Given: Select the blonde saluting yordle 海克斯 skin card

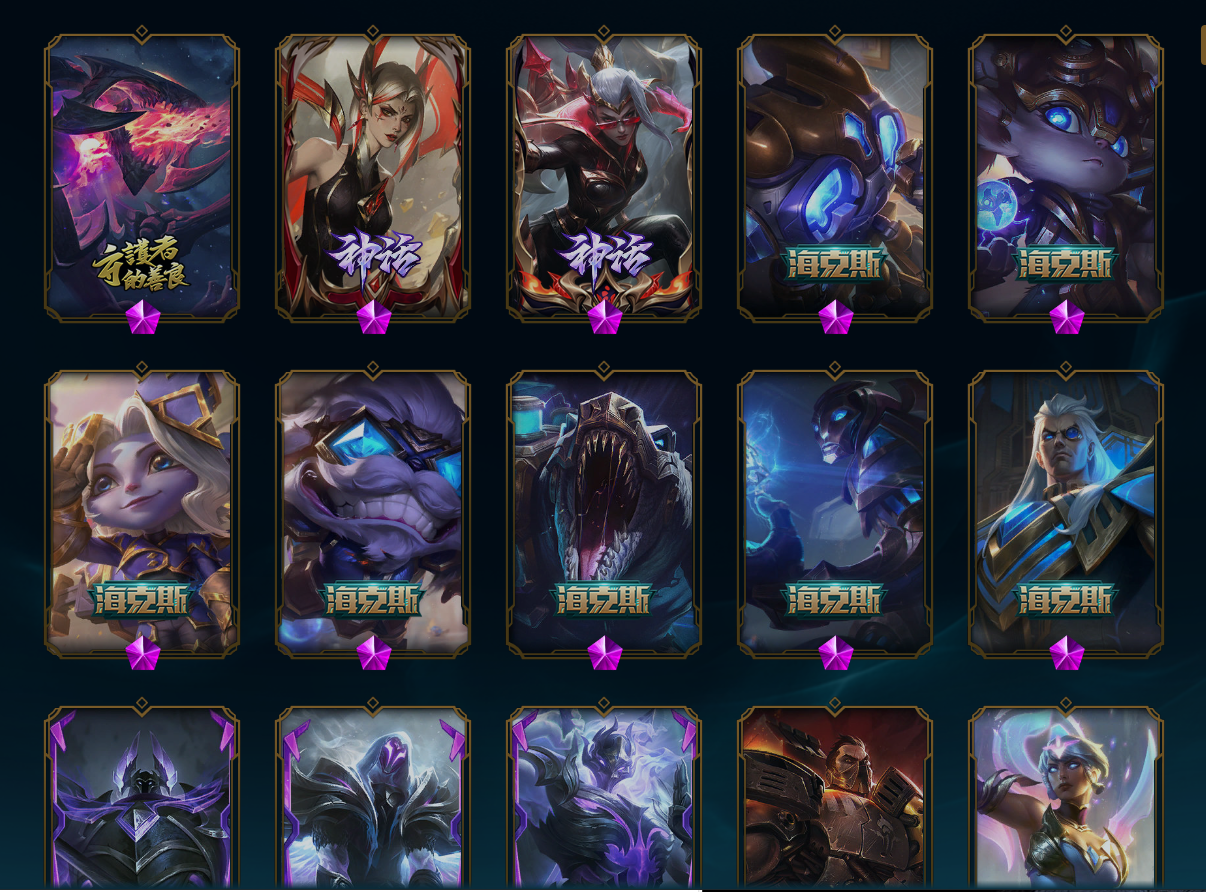Looking at the screenshot, I should (142, 512).
